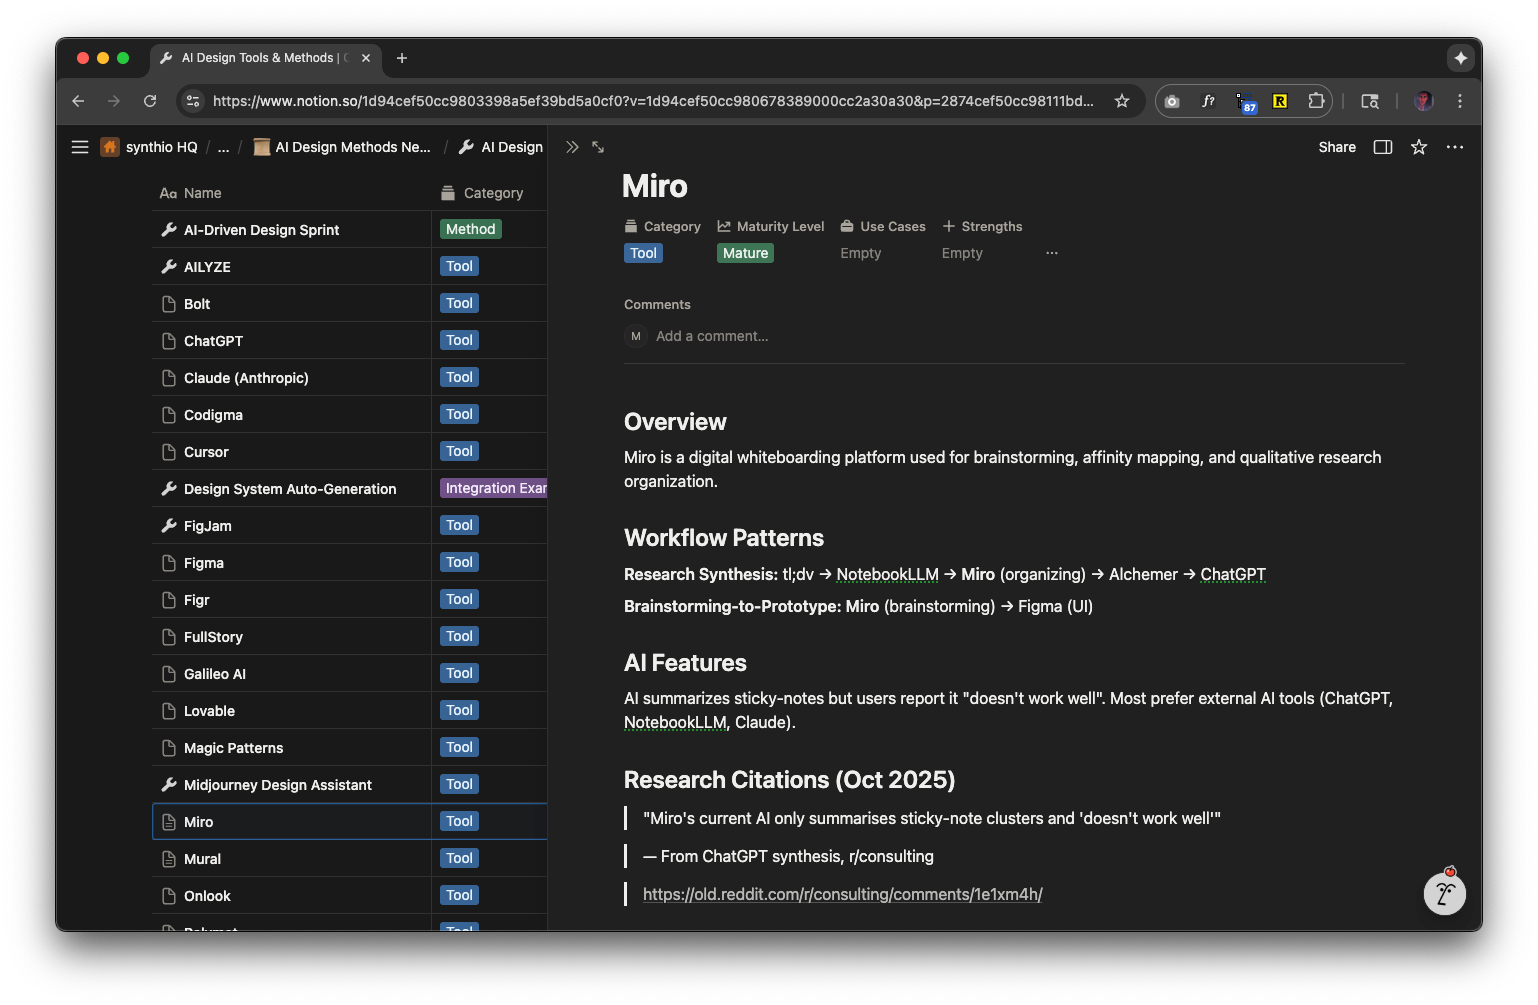Toggle the page layout panel icon
1538x1005 pixels.
(1383, 147)
